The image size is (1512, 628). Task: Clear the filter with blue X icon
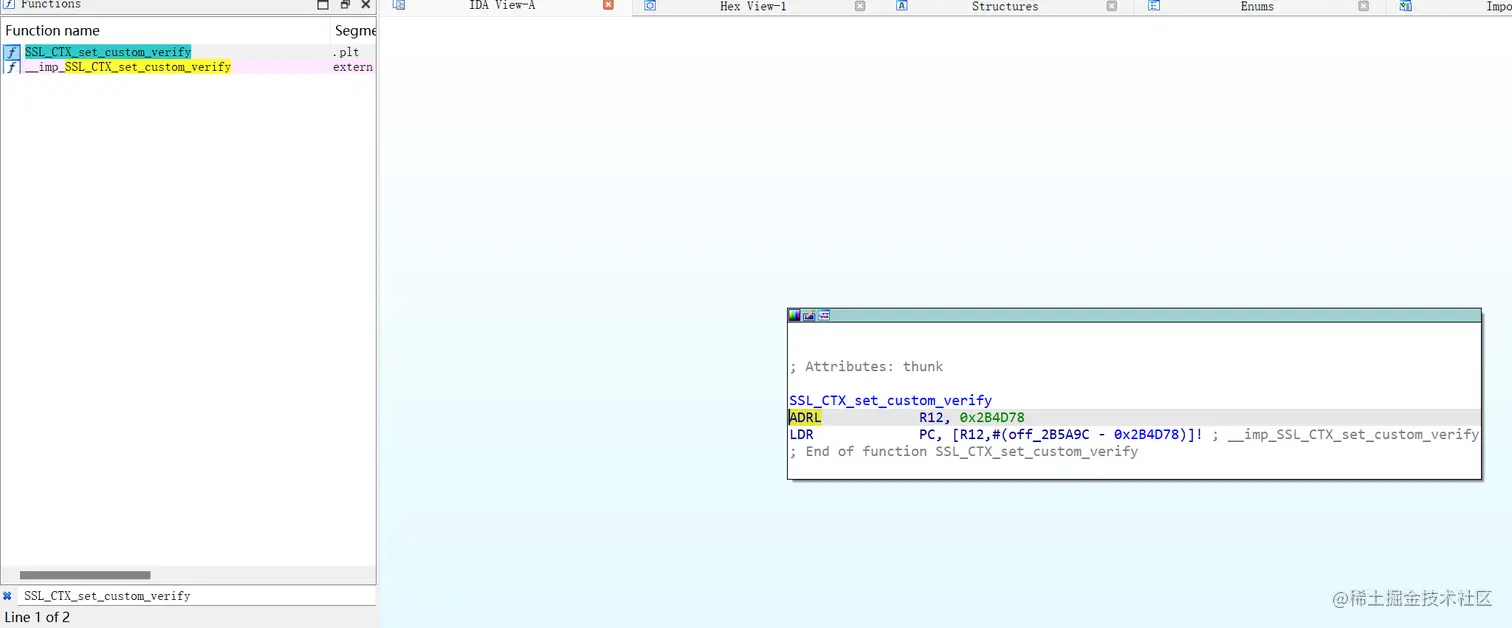click(8, 595)
